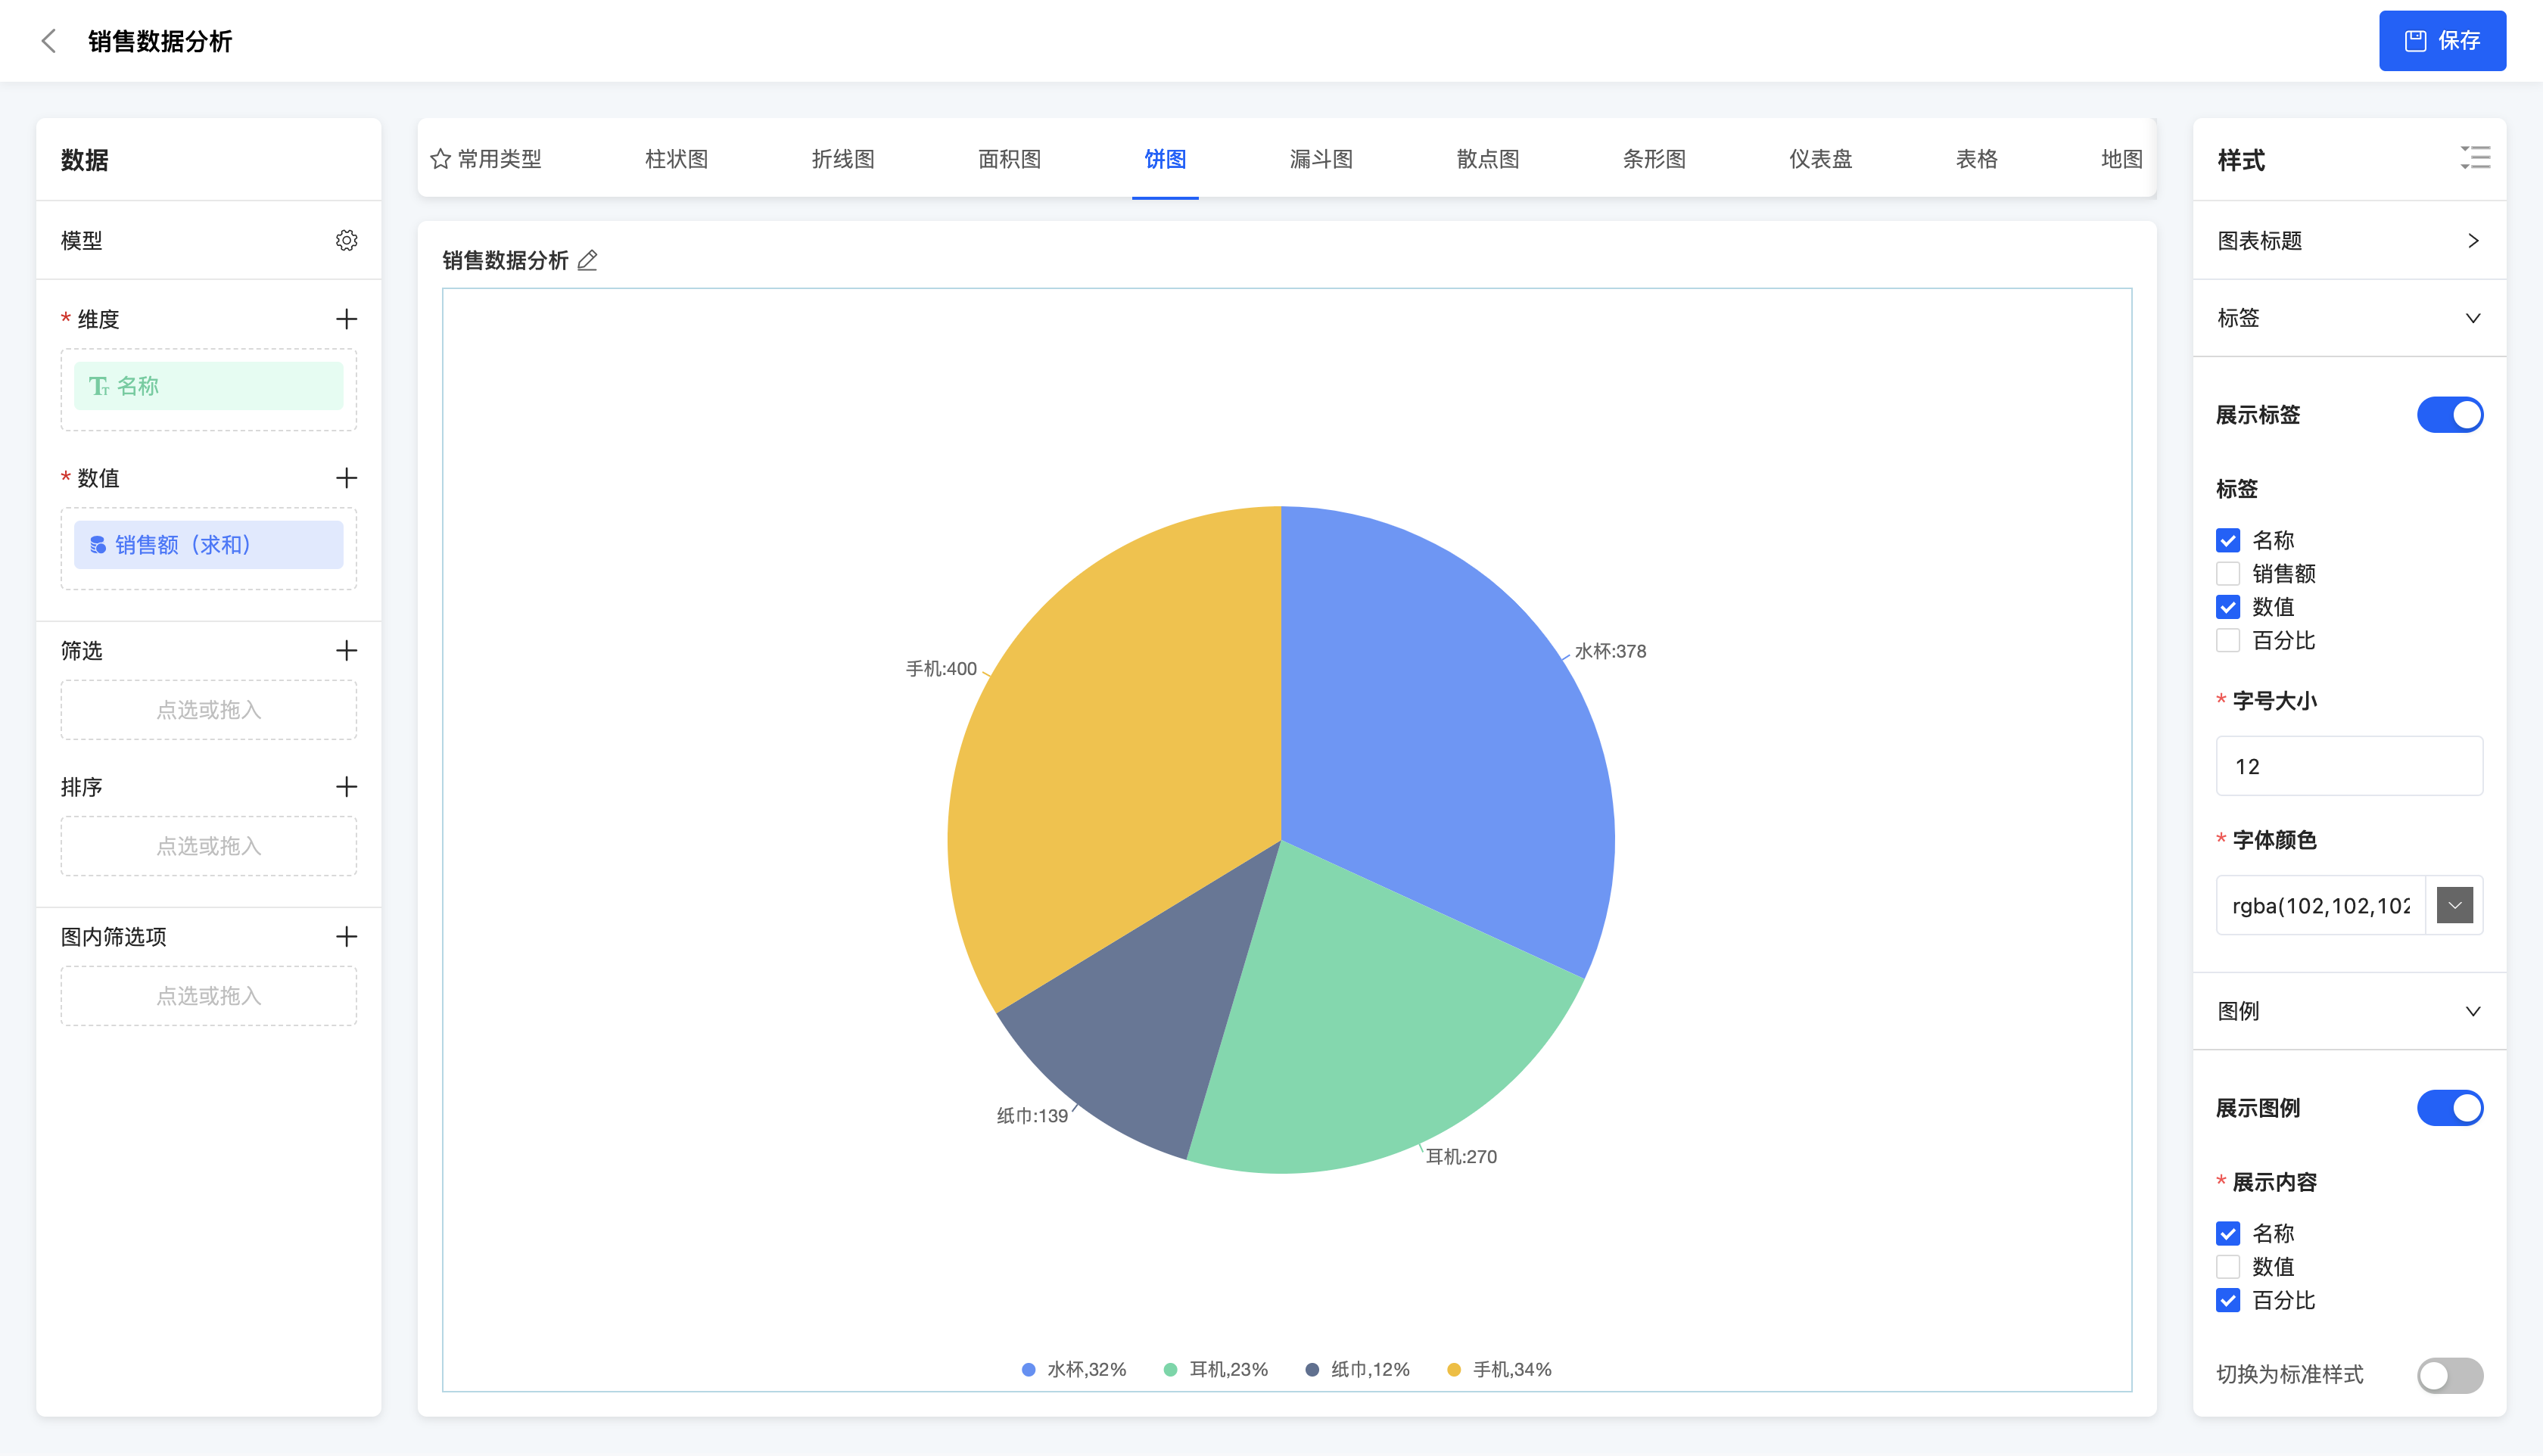Viewport: 2543px width, 1456px height.
Task: Add a value field with plus icon
Action: (346, 478)
